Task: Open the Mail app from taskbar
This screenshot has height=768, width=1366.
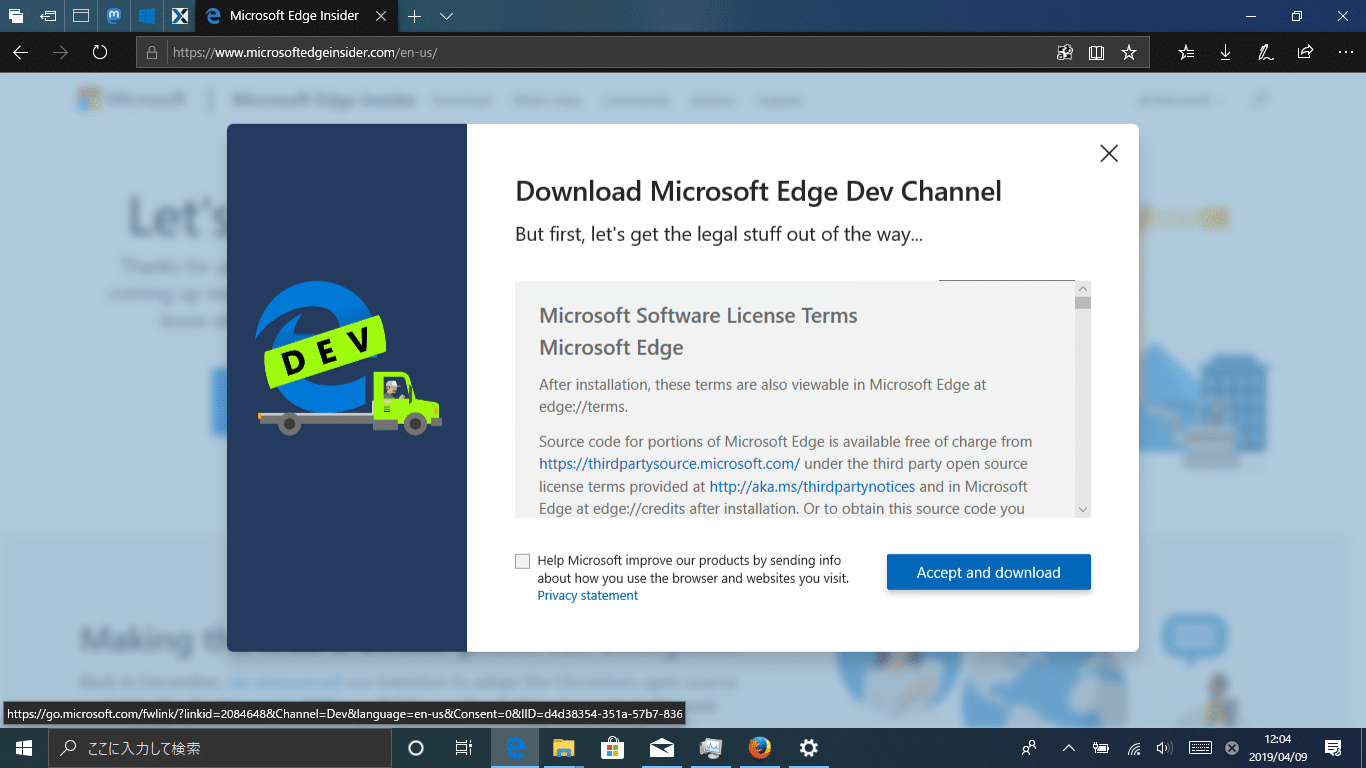Action: coord(662,748)
